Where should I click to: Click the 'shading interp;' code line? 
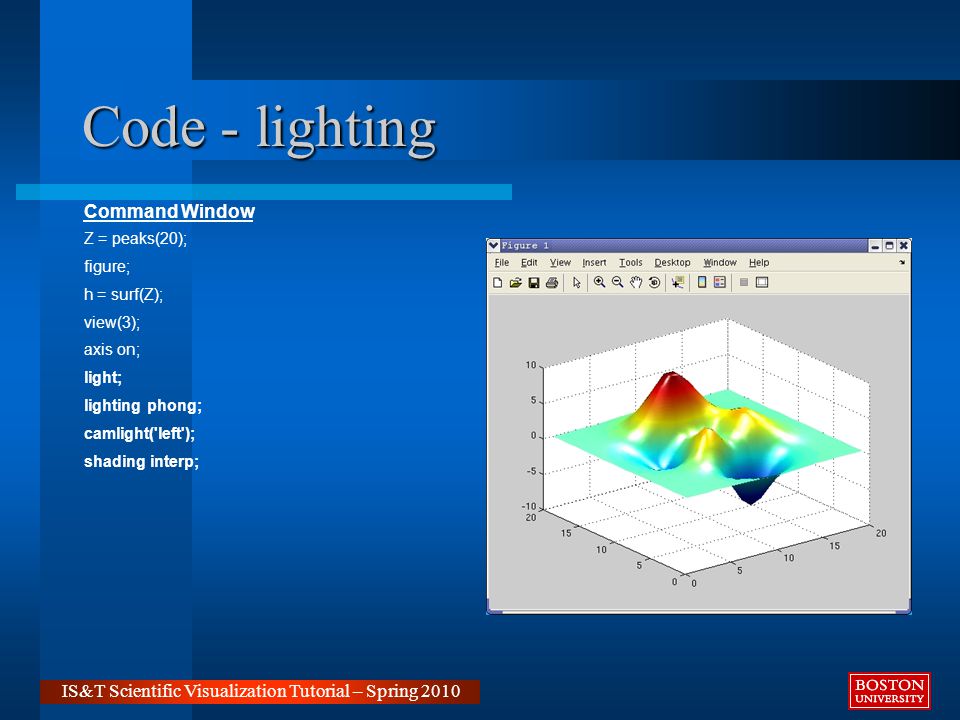(x=141, y=461)
